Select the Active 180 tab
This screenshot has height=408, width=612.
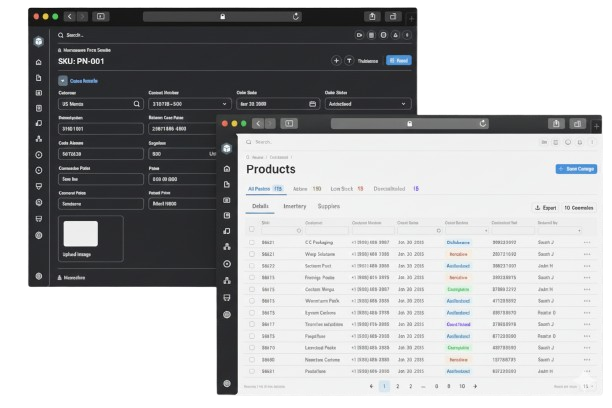pos(307,189)
